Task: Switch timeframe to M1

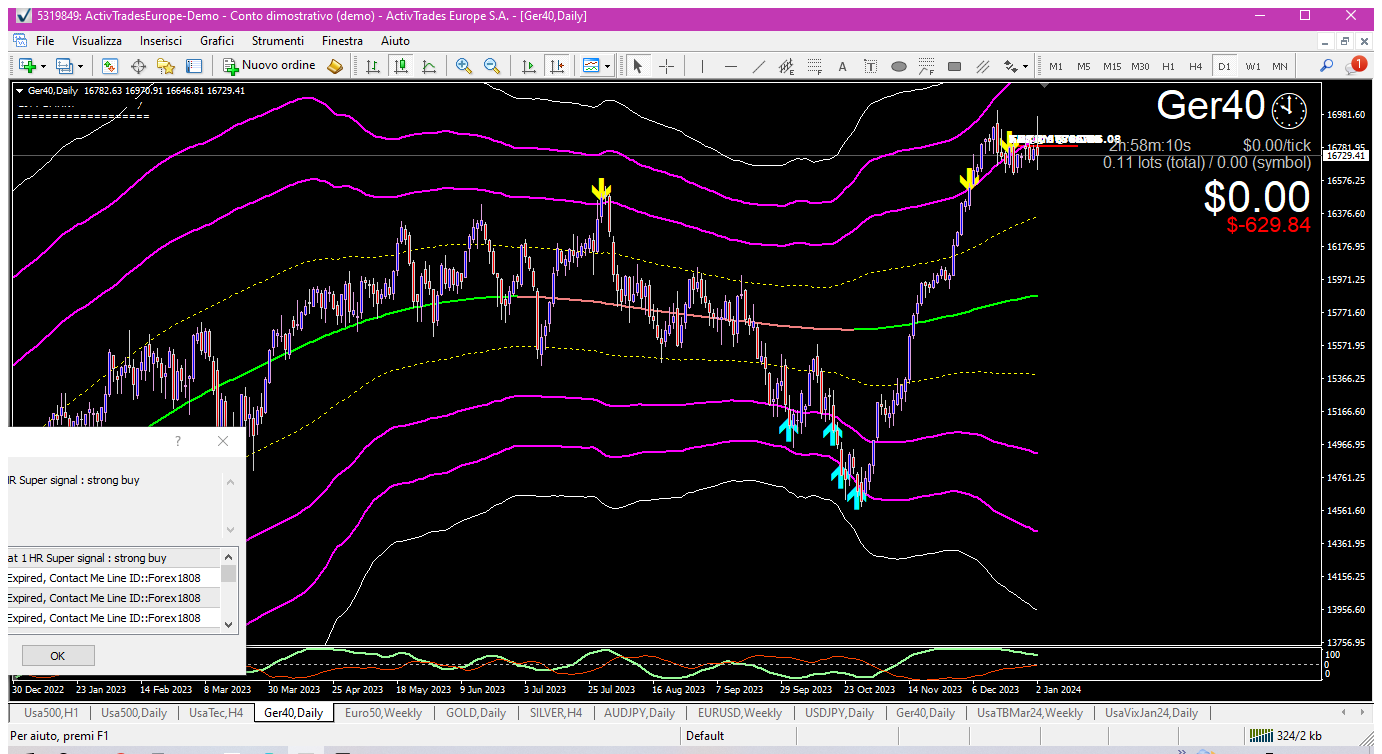Action: coord(1056,66)
